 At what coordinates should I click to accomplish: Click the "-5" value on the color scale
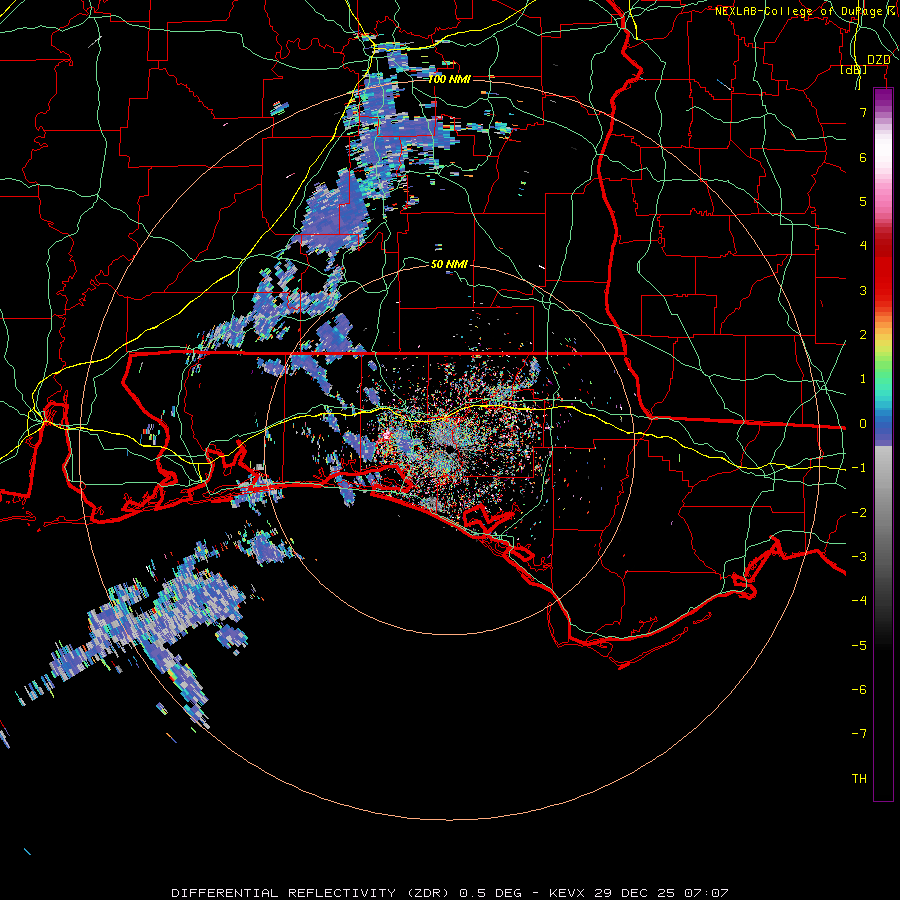859,646
